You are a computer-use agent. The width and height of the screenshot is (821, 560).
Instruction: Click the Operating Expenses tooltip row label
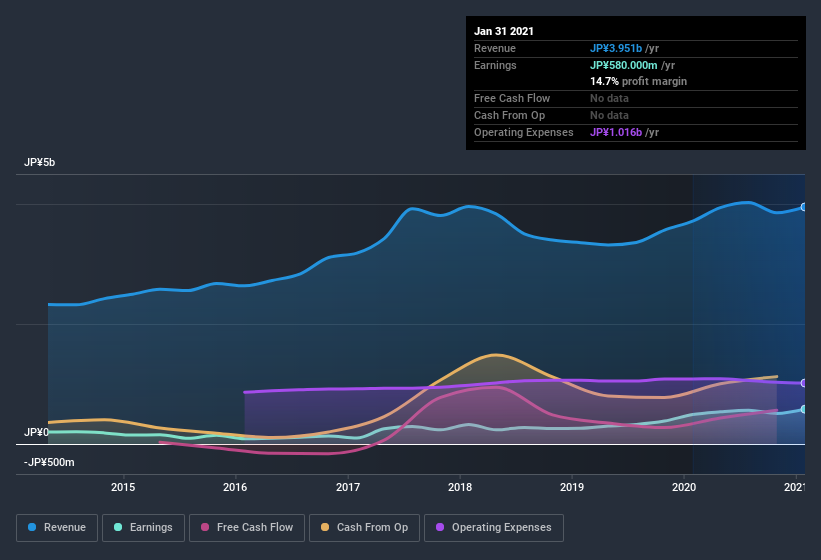524,132
